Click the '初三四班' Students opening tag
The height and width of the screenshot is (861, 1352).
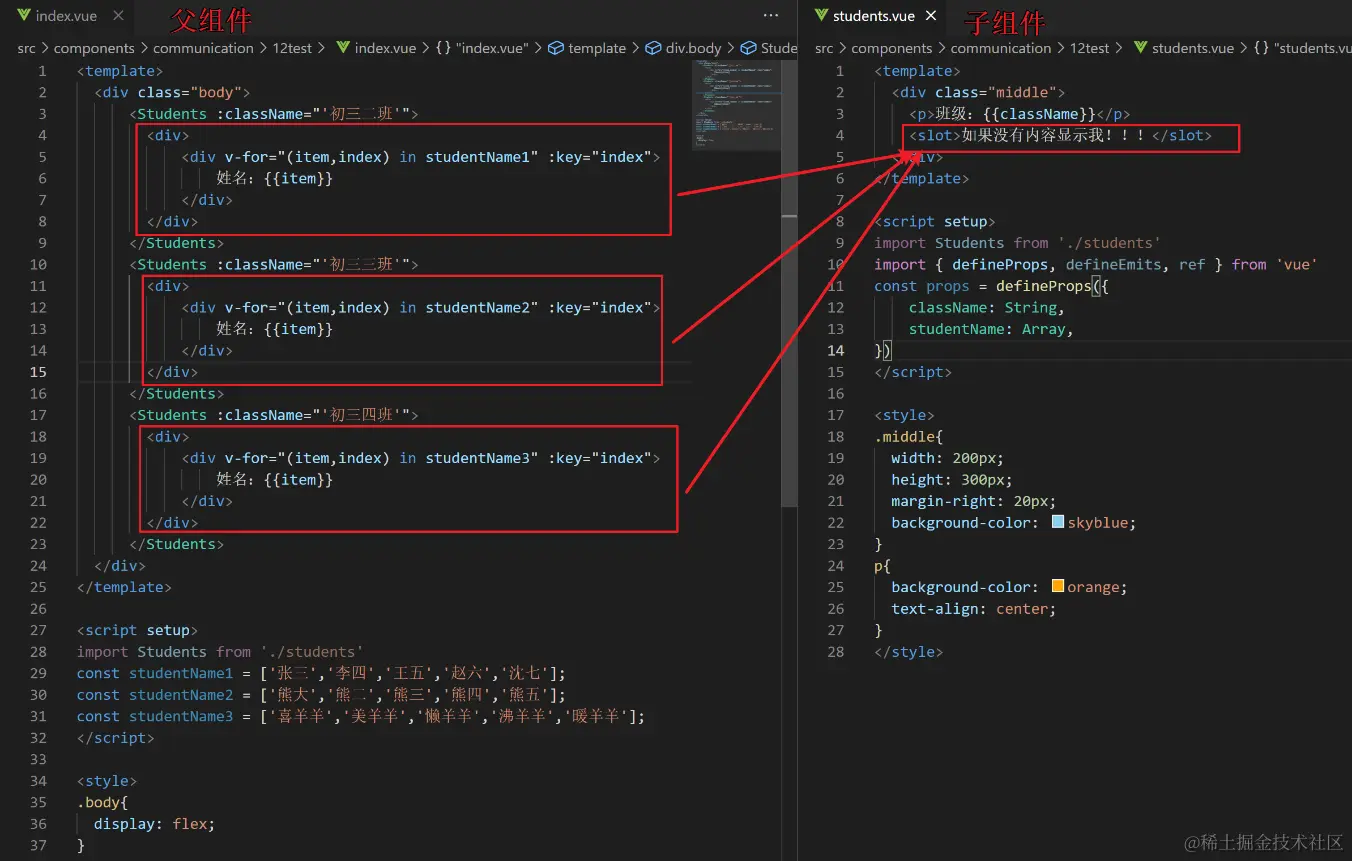pyautogui.click(x=273, y=415)
